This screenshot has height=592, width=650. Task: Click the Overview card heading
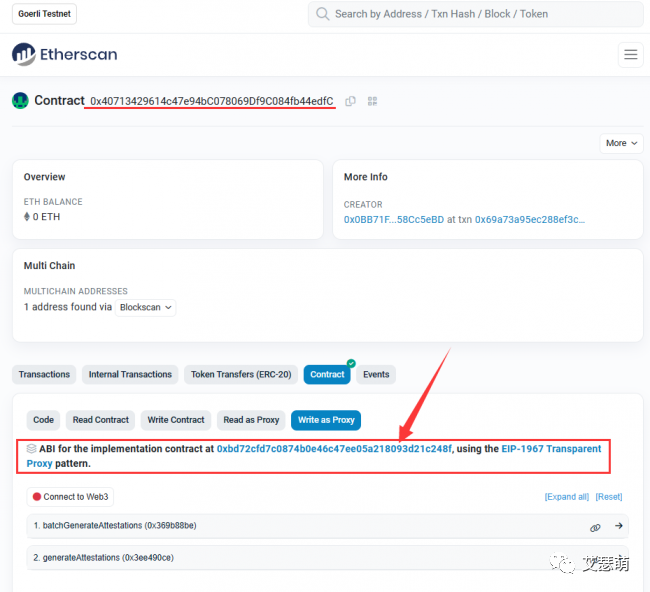tap(44, 177)
